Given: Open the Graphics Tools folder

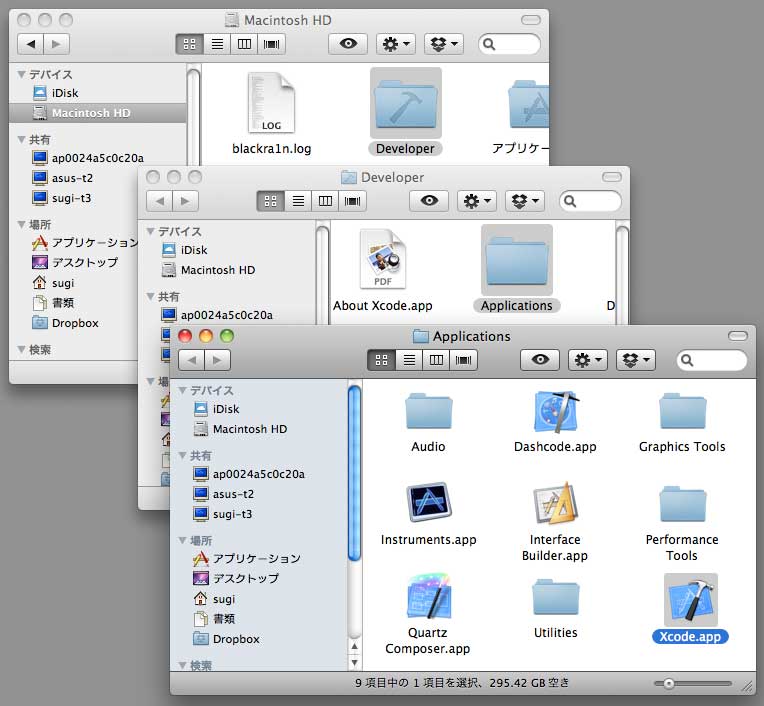Looking at the screenshot, I should click(682, 412).
